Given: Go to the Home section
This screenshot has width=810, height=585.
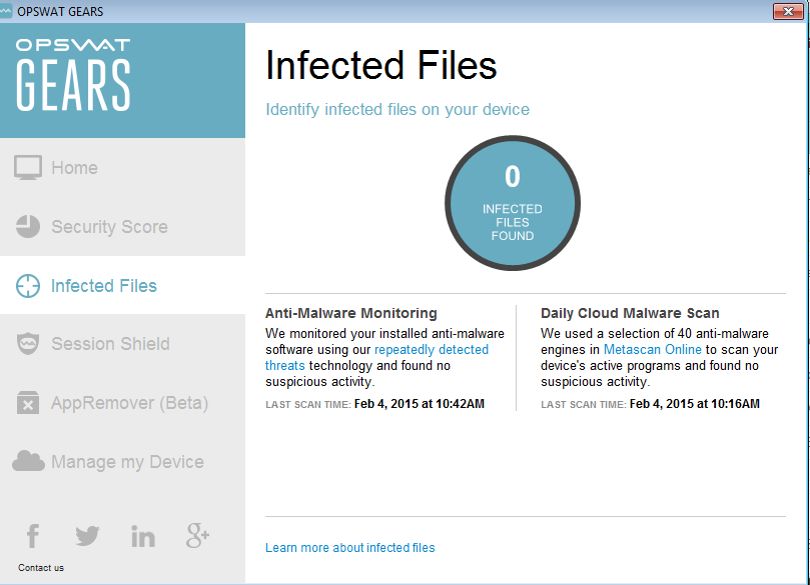Looking at the screenshot, I should pyautogui.click(x=74, y=168).
